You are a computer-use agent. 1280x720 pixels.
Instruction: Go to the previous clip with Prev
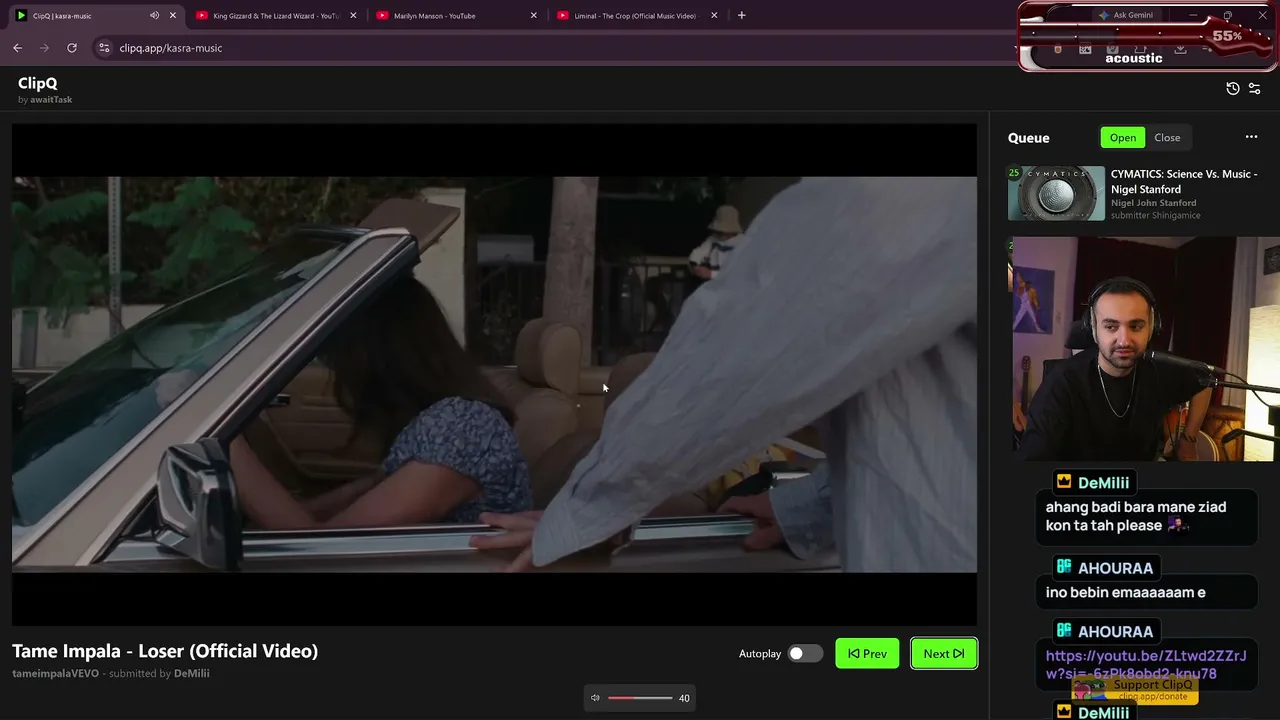click(867, 653)
